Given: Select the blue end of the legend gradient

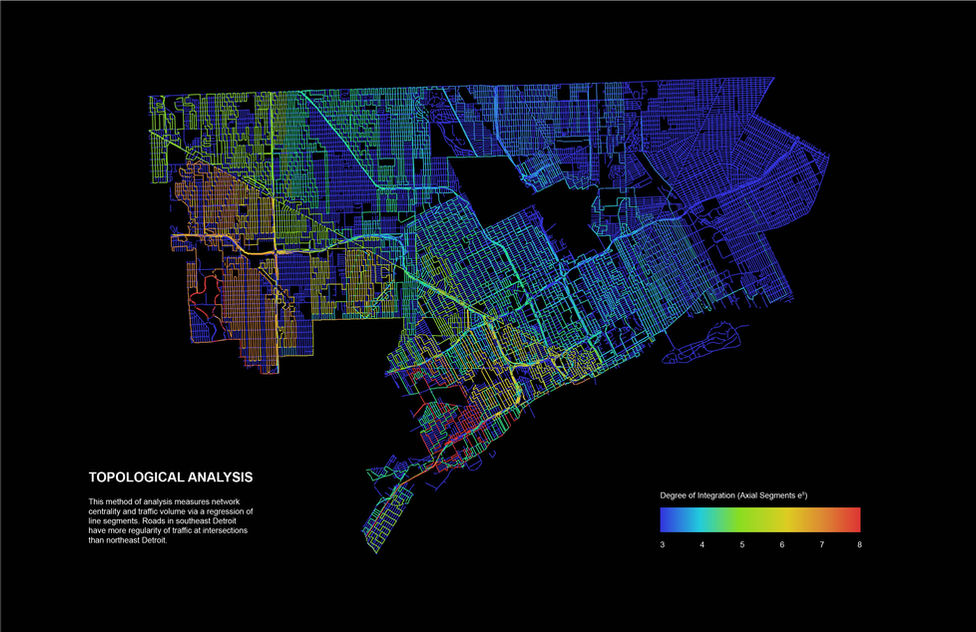Looking at the screenshot, I should (x=669, y=519).
